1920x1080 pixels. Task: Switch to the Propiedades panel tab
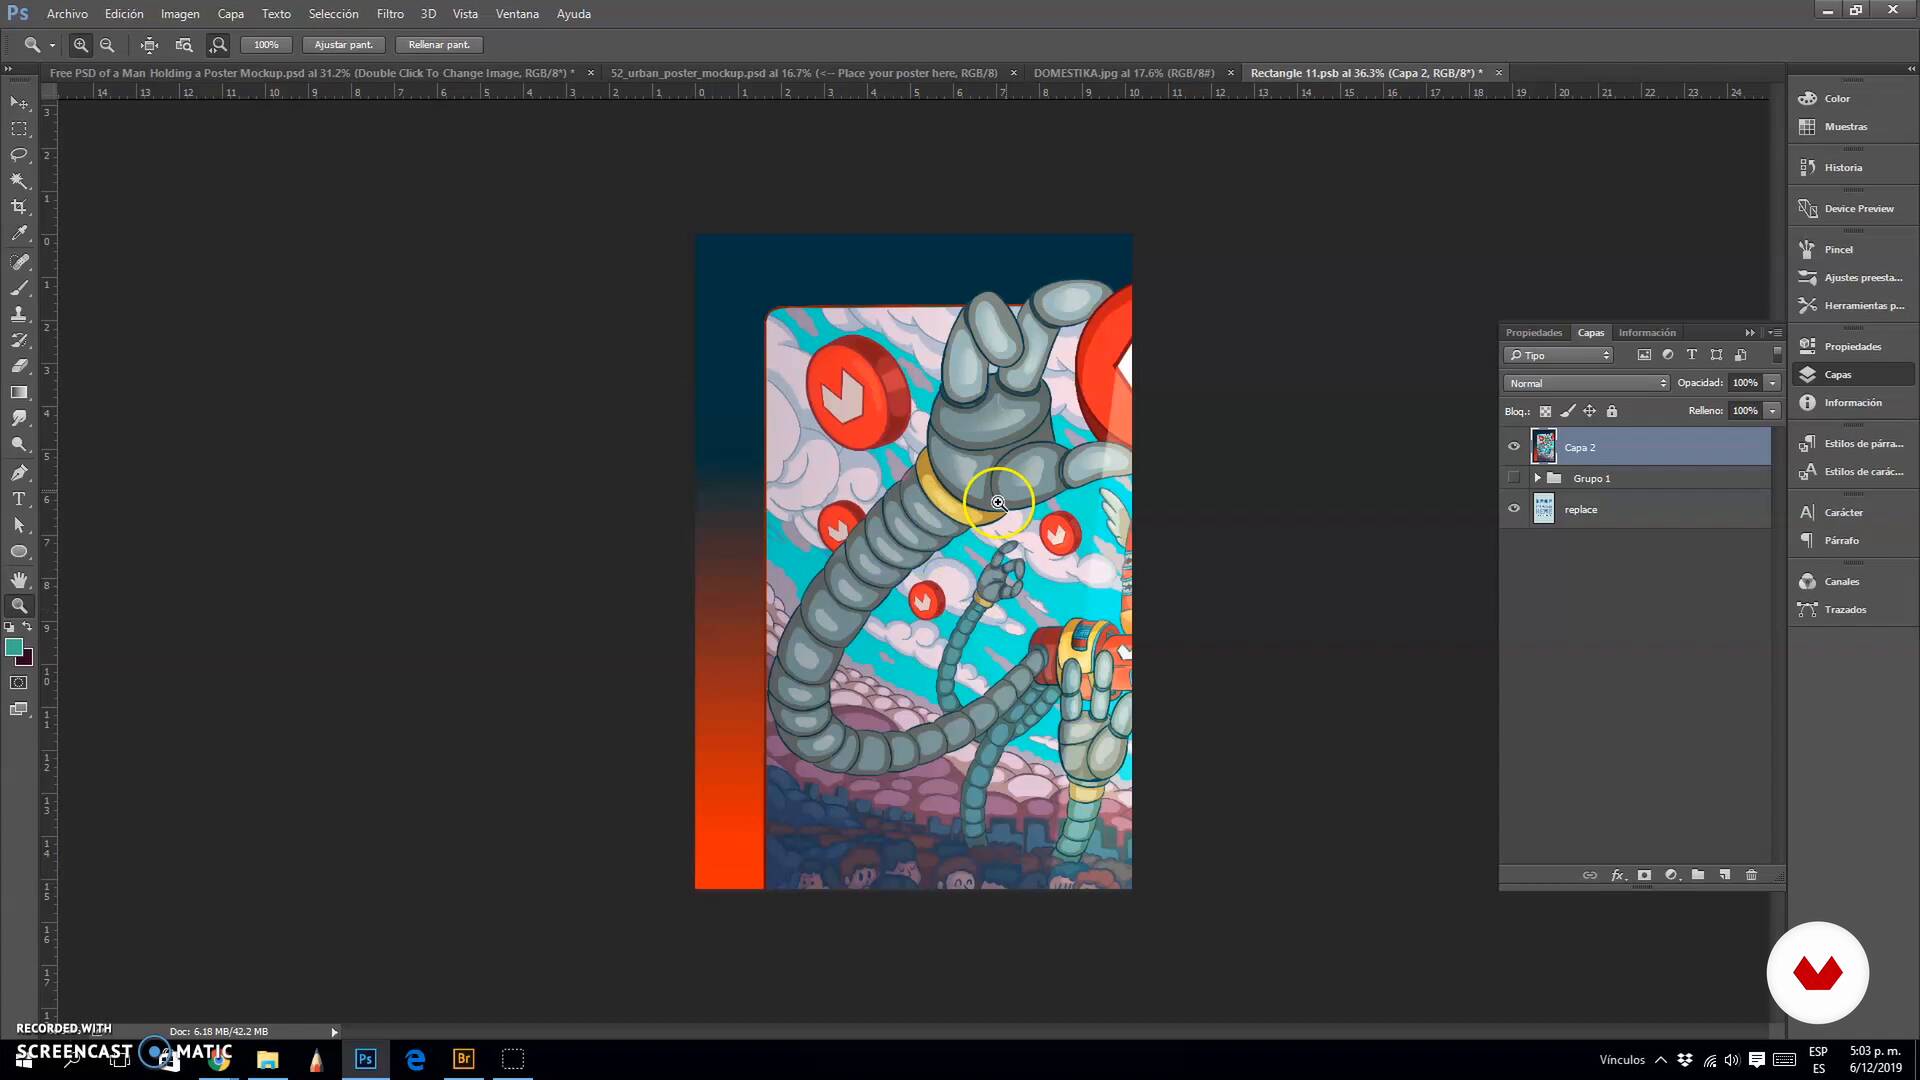click(1533, 332)
